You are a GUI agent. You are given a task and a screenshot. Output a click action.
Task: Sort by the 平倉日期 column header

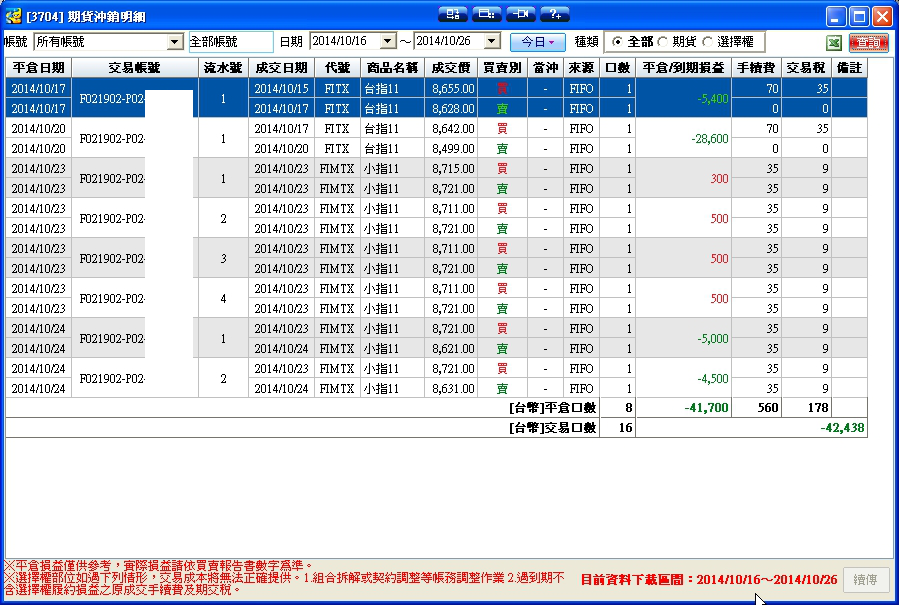click(38, 68)
